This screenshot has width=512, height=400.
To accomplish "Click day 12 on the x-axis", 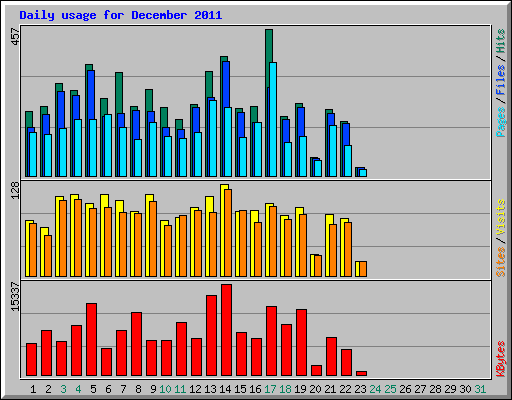I will click(195, 389).
